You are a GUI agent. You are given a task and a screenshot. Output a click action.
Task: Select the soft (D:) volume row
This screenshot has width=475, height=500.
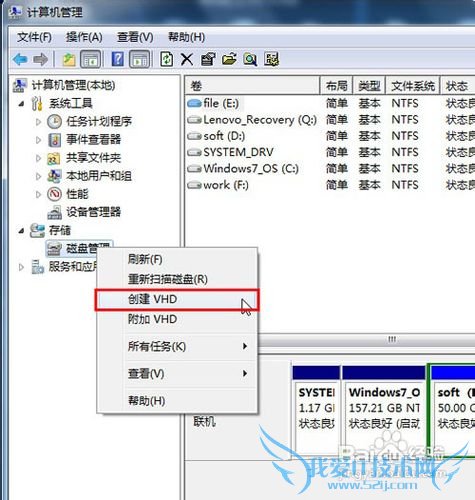(330, 136)
